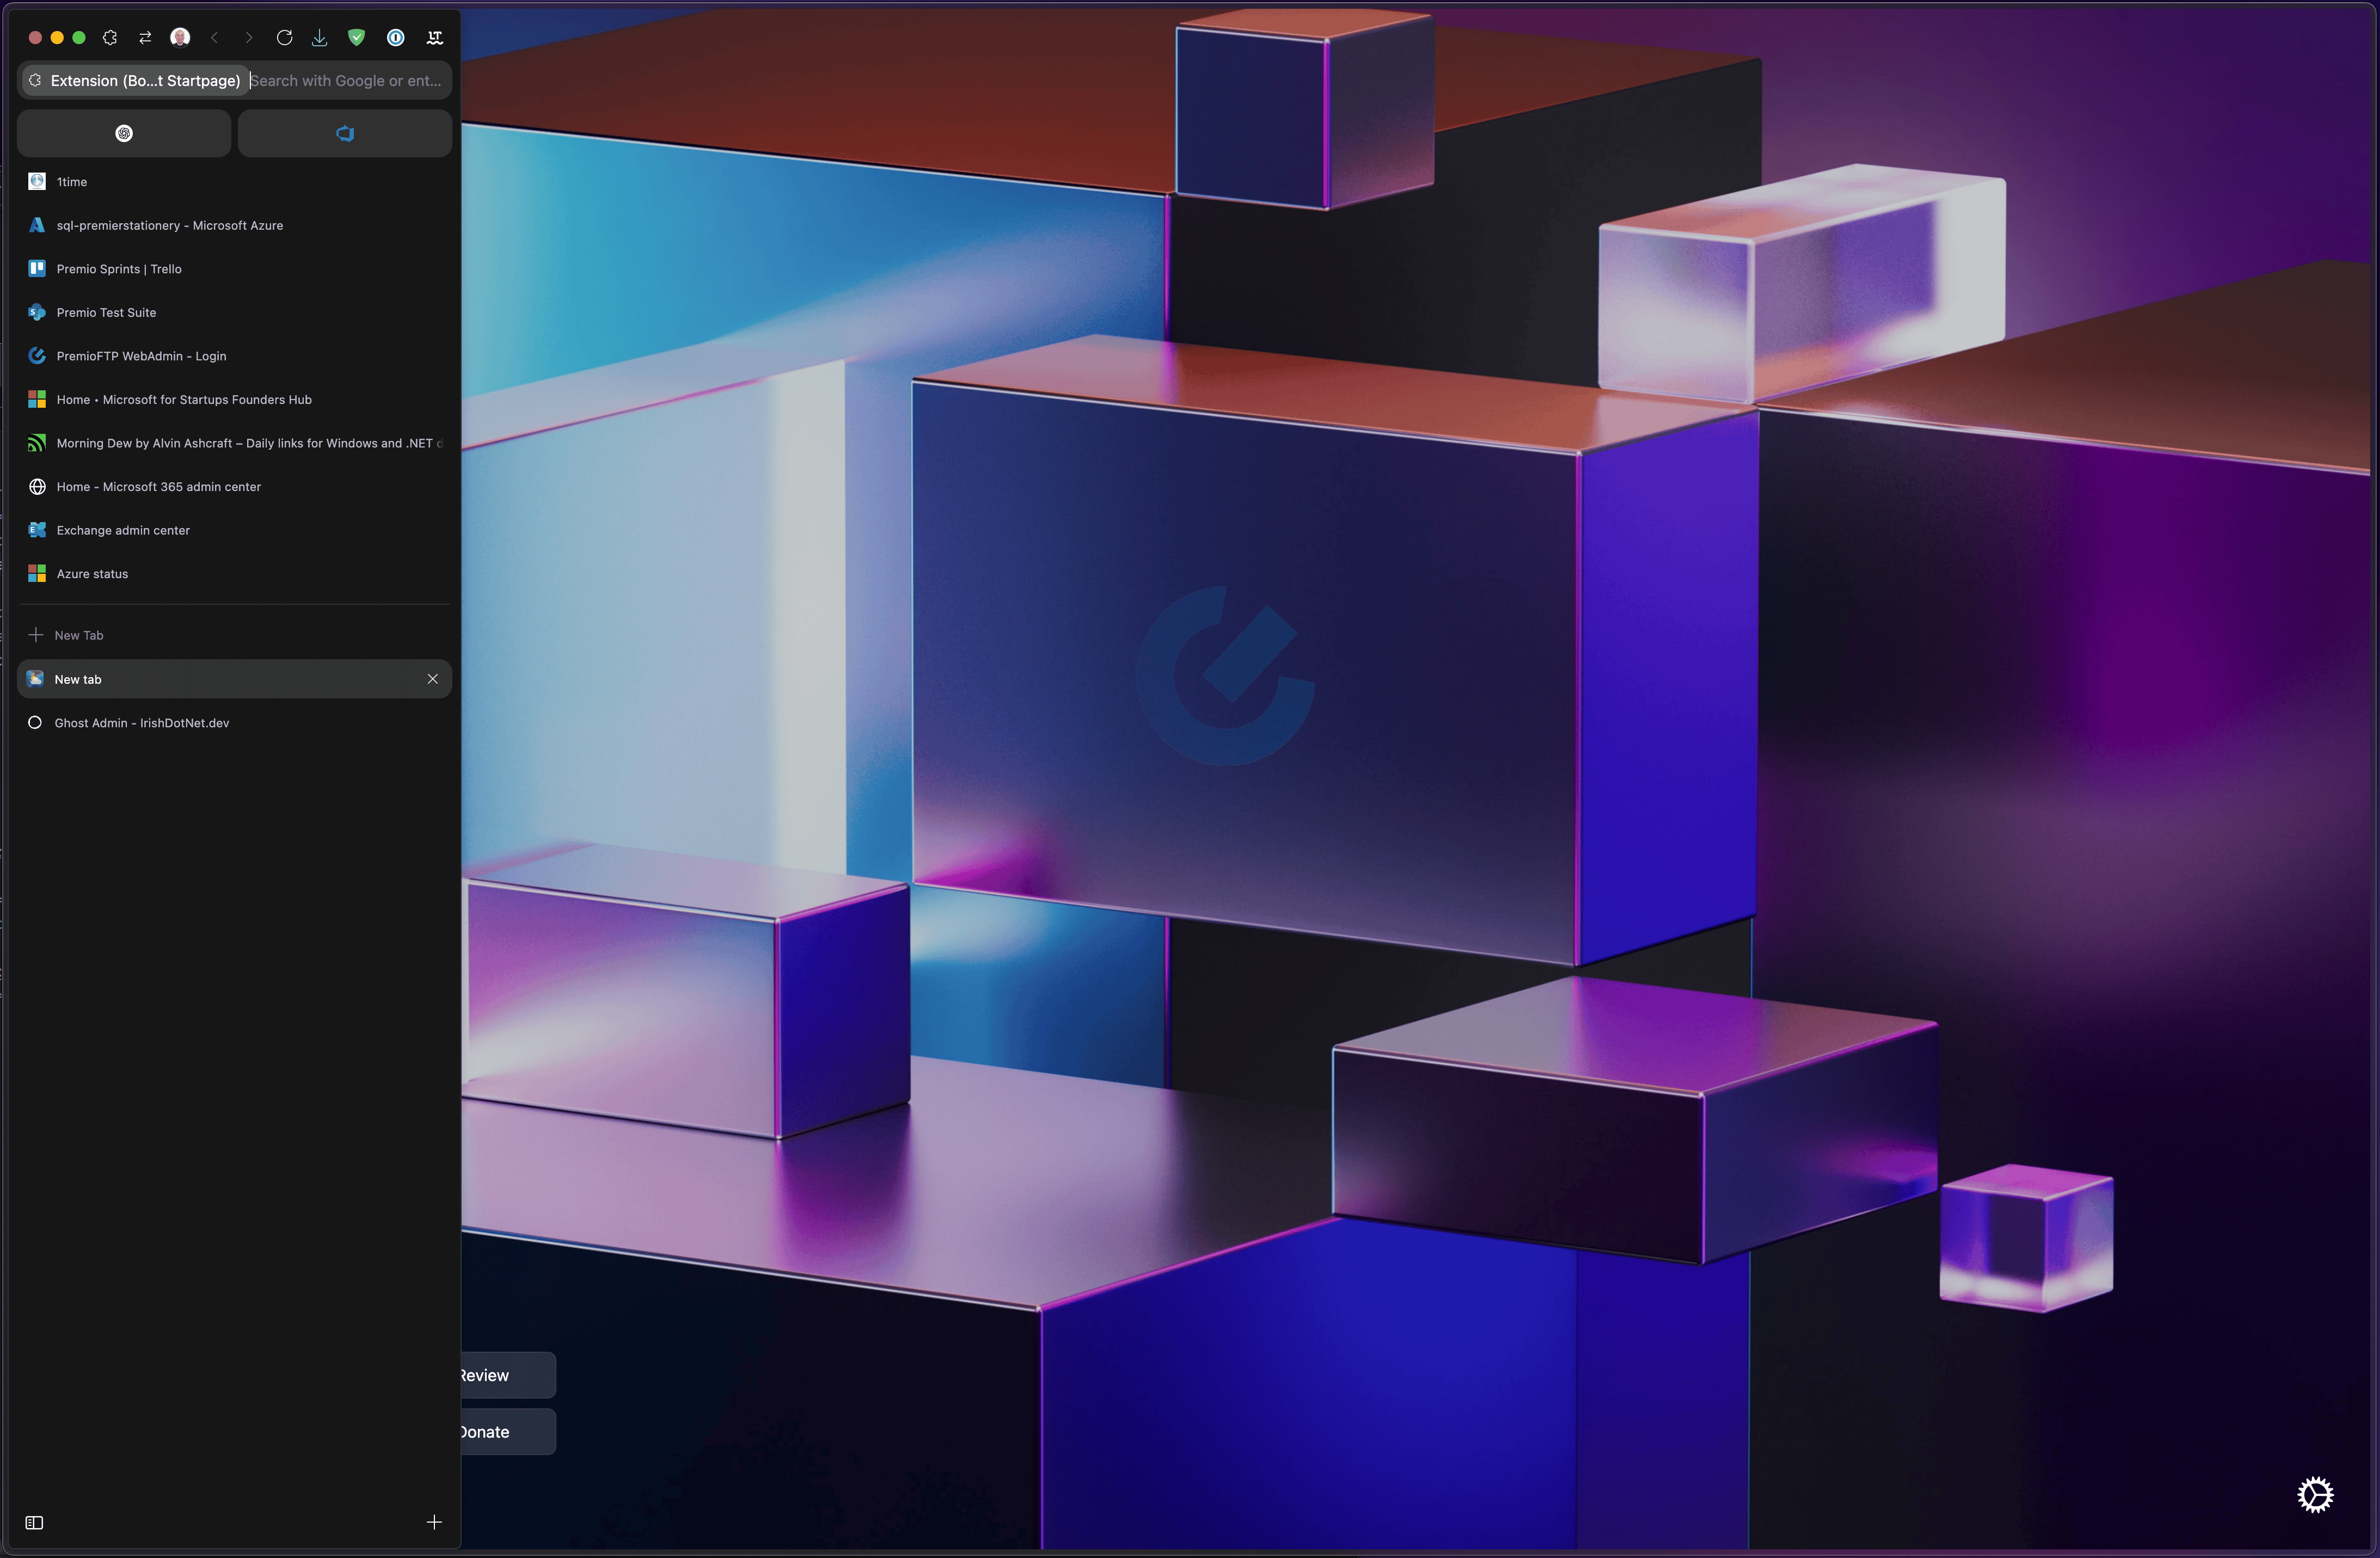Open the Azure status tab
2380x1558 pixels.
pos(235,573)
